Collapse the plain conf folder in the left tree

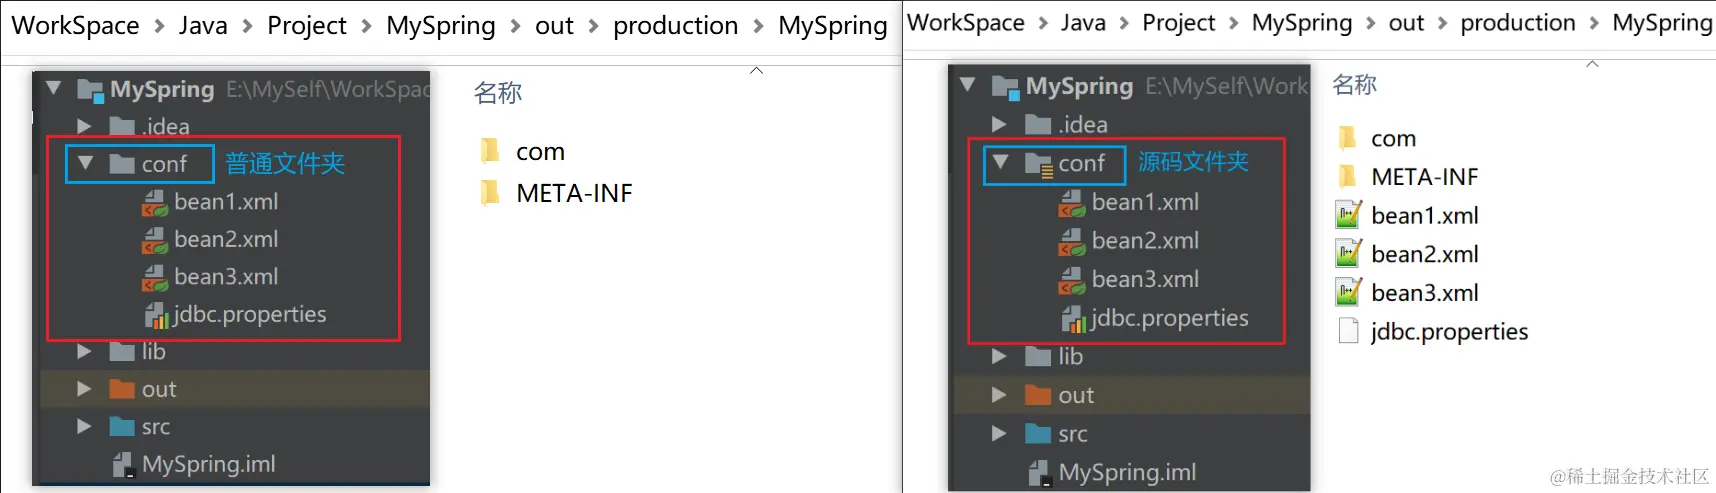pos(85,163)
